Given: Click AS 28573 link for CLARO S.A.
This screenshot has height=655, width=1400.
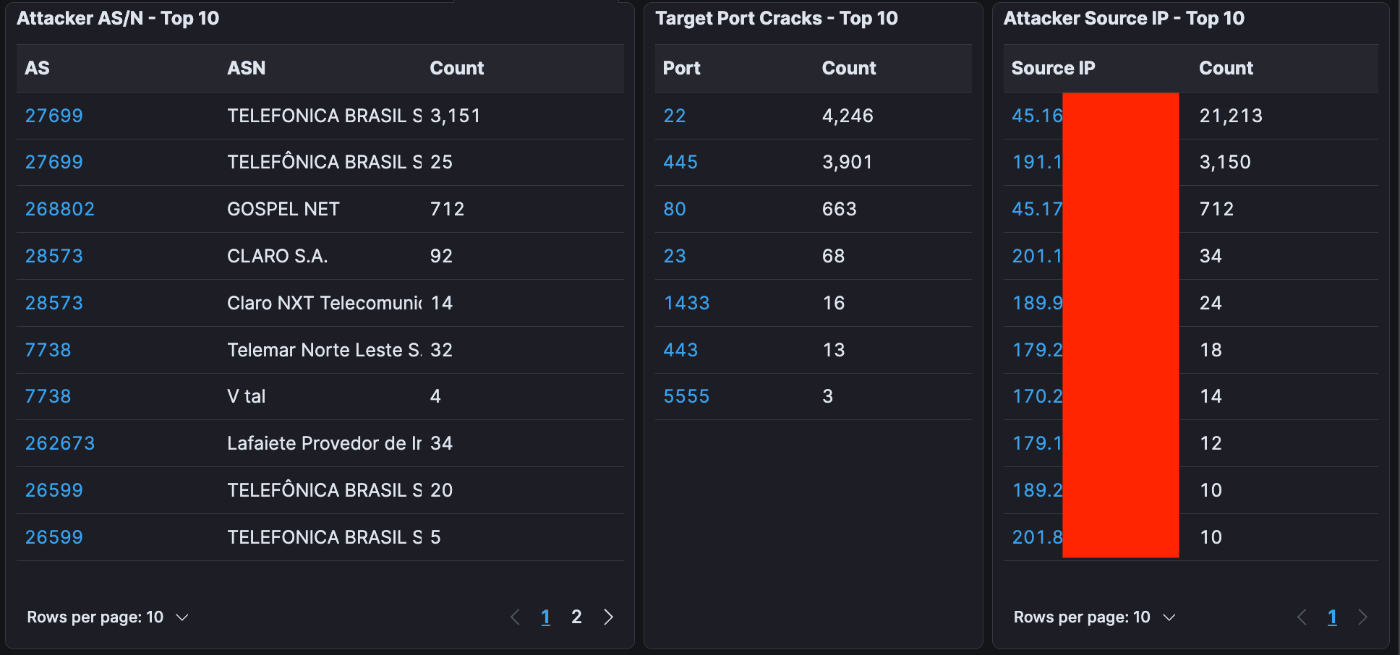Looking at the screenshot, I should [x=54, y=256].
